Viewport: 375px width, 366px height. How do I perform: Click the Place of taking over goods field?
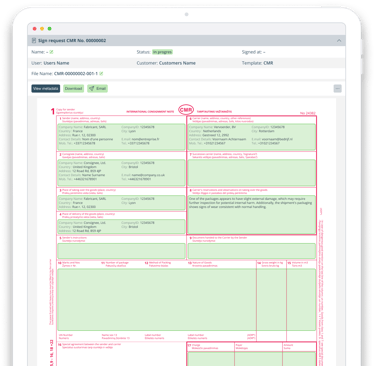[x=121, y=203]
